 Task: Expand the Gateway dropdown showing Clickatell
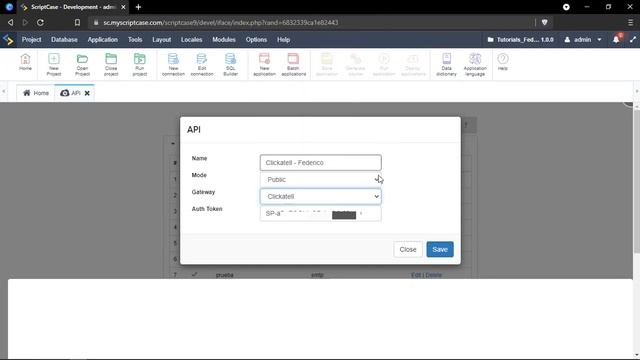tap(321, 196)
